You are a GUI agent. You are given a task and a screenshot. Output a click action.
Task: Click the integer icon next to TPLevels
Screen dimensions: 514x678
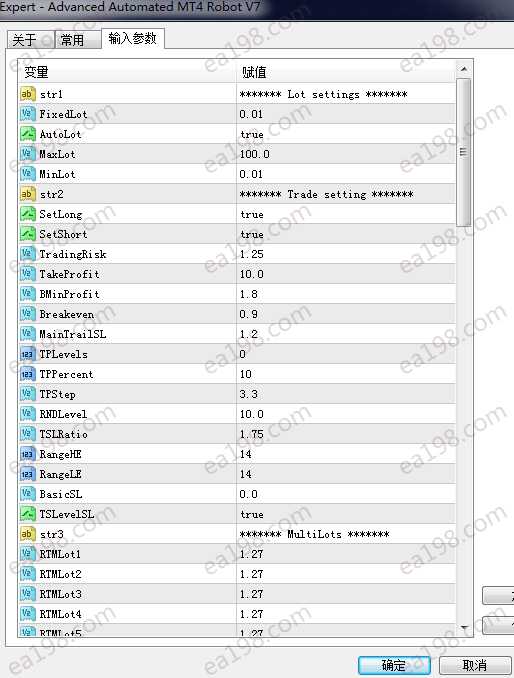pyautogui.click(x=27, y=354)
